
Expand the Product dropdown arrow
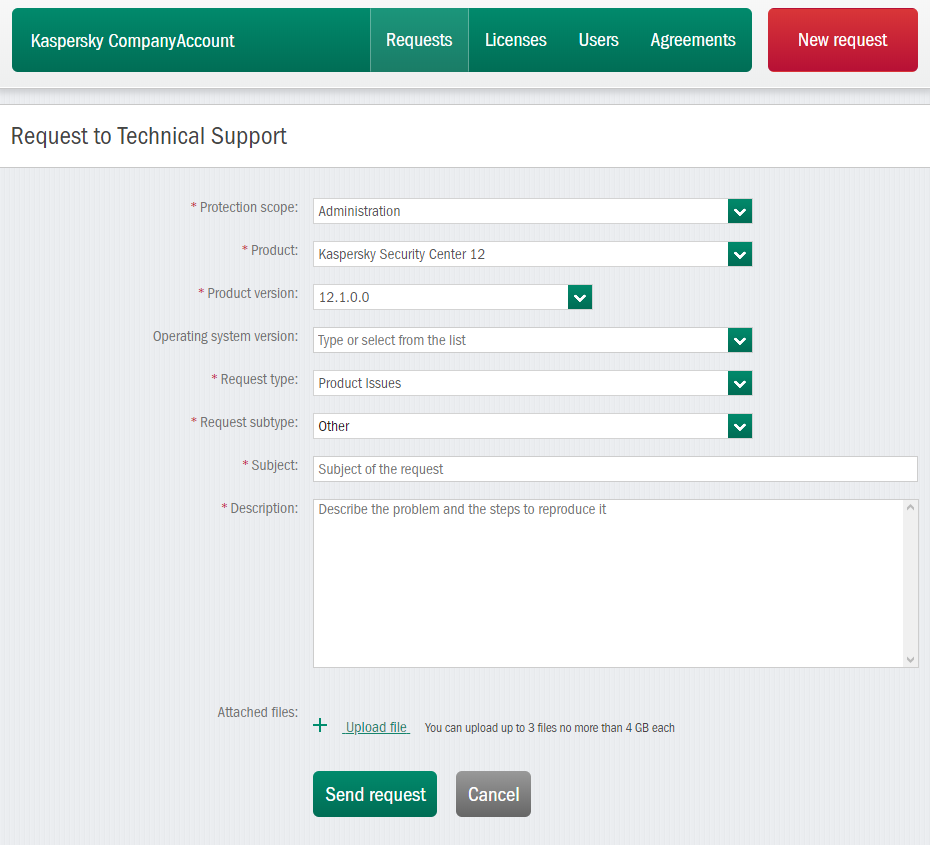tap(739, 254)
